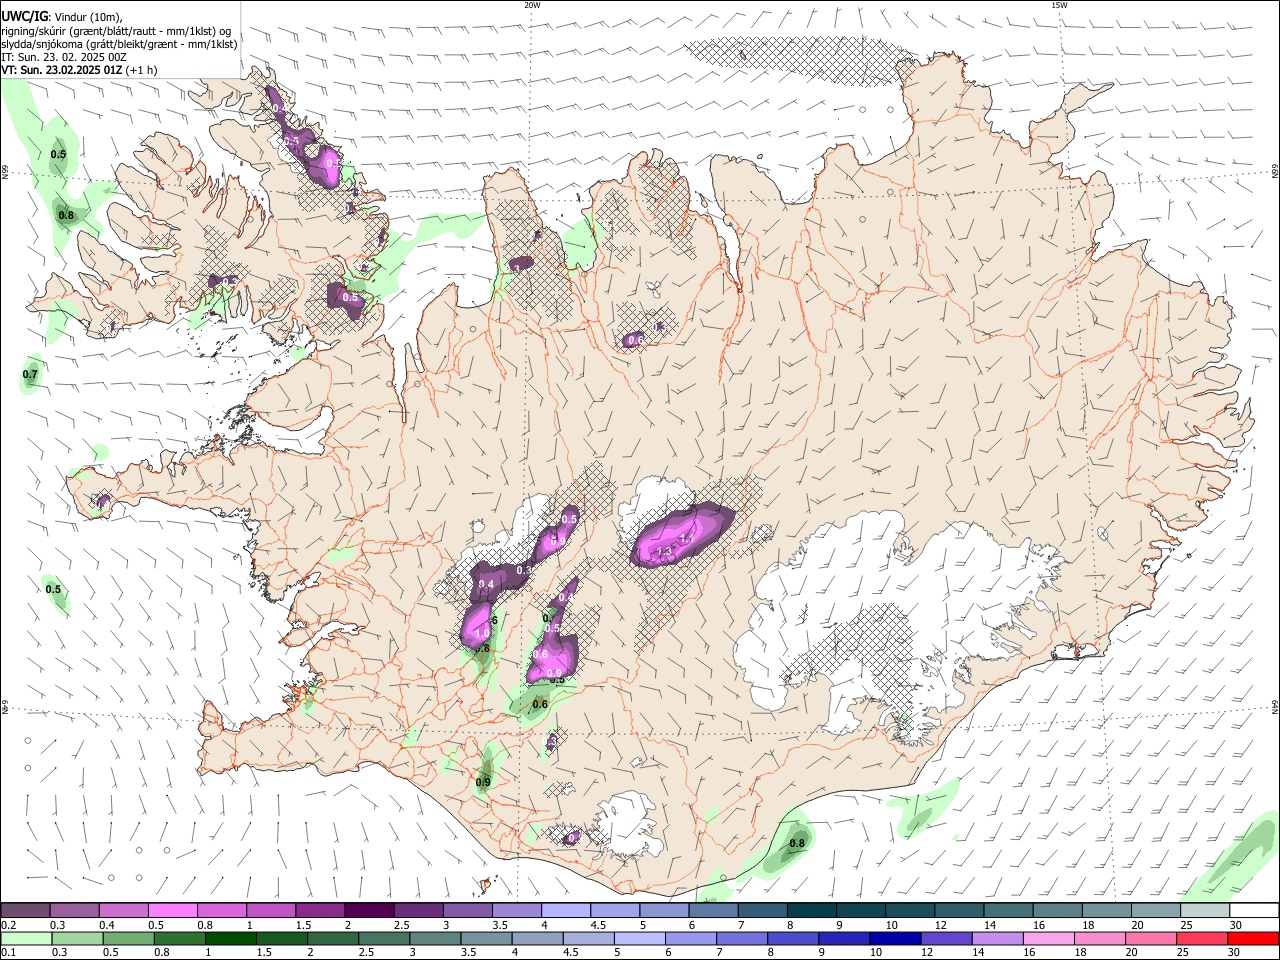1280x960 pixels.
Task: Click the '15W' longitude label at top
Action: coord(1059,5)
